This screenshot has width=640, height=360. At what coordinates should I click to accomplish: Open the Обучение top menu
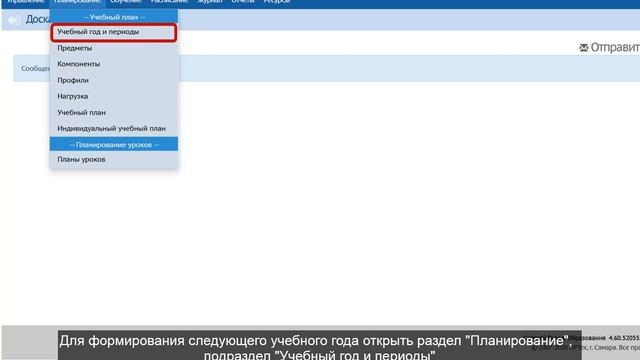point(126,2)
